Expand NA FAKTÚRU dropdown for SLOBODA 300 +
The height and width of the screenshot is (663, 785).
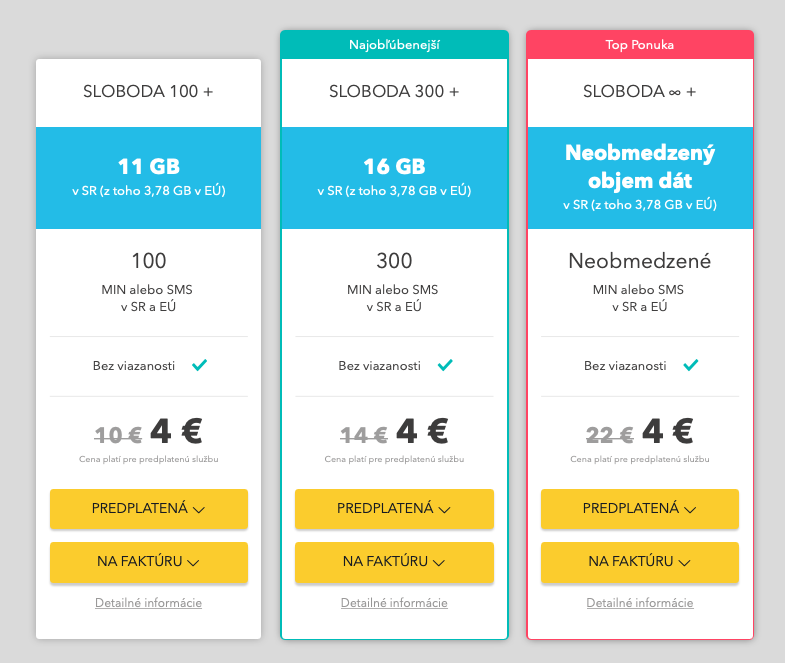point(395,562)
